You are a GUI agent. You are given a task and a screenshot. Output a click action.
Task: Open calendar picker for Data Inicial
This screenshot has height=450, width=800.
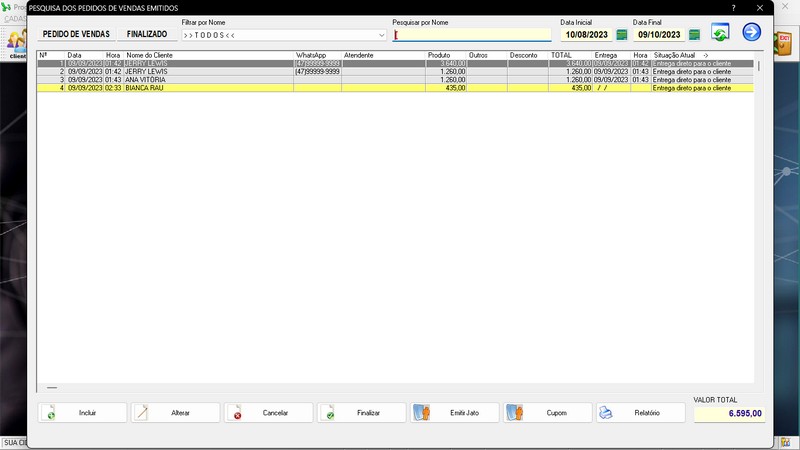pyautogui.click(x=621, y=35)
